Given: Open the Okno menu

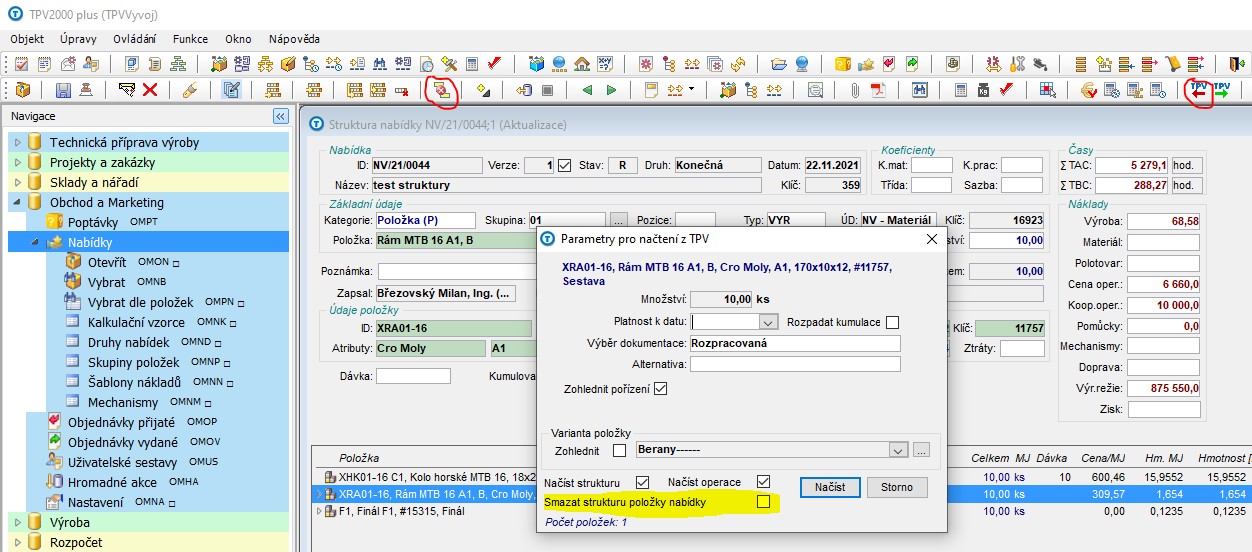Looking at the screenshot, I should click(x=238, y=39).
